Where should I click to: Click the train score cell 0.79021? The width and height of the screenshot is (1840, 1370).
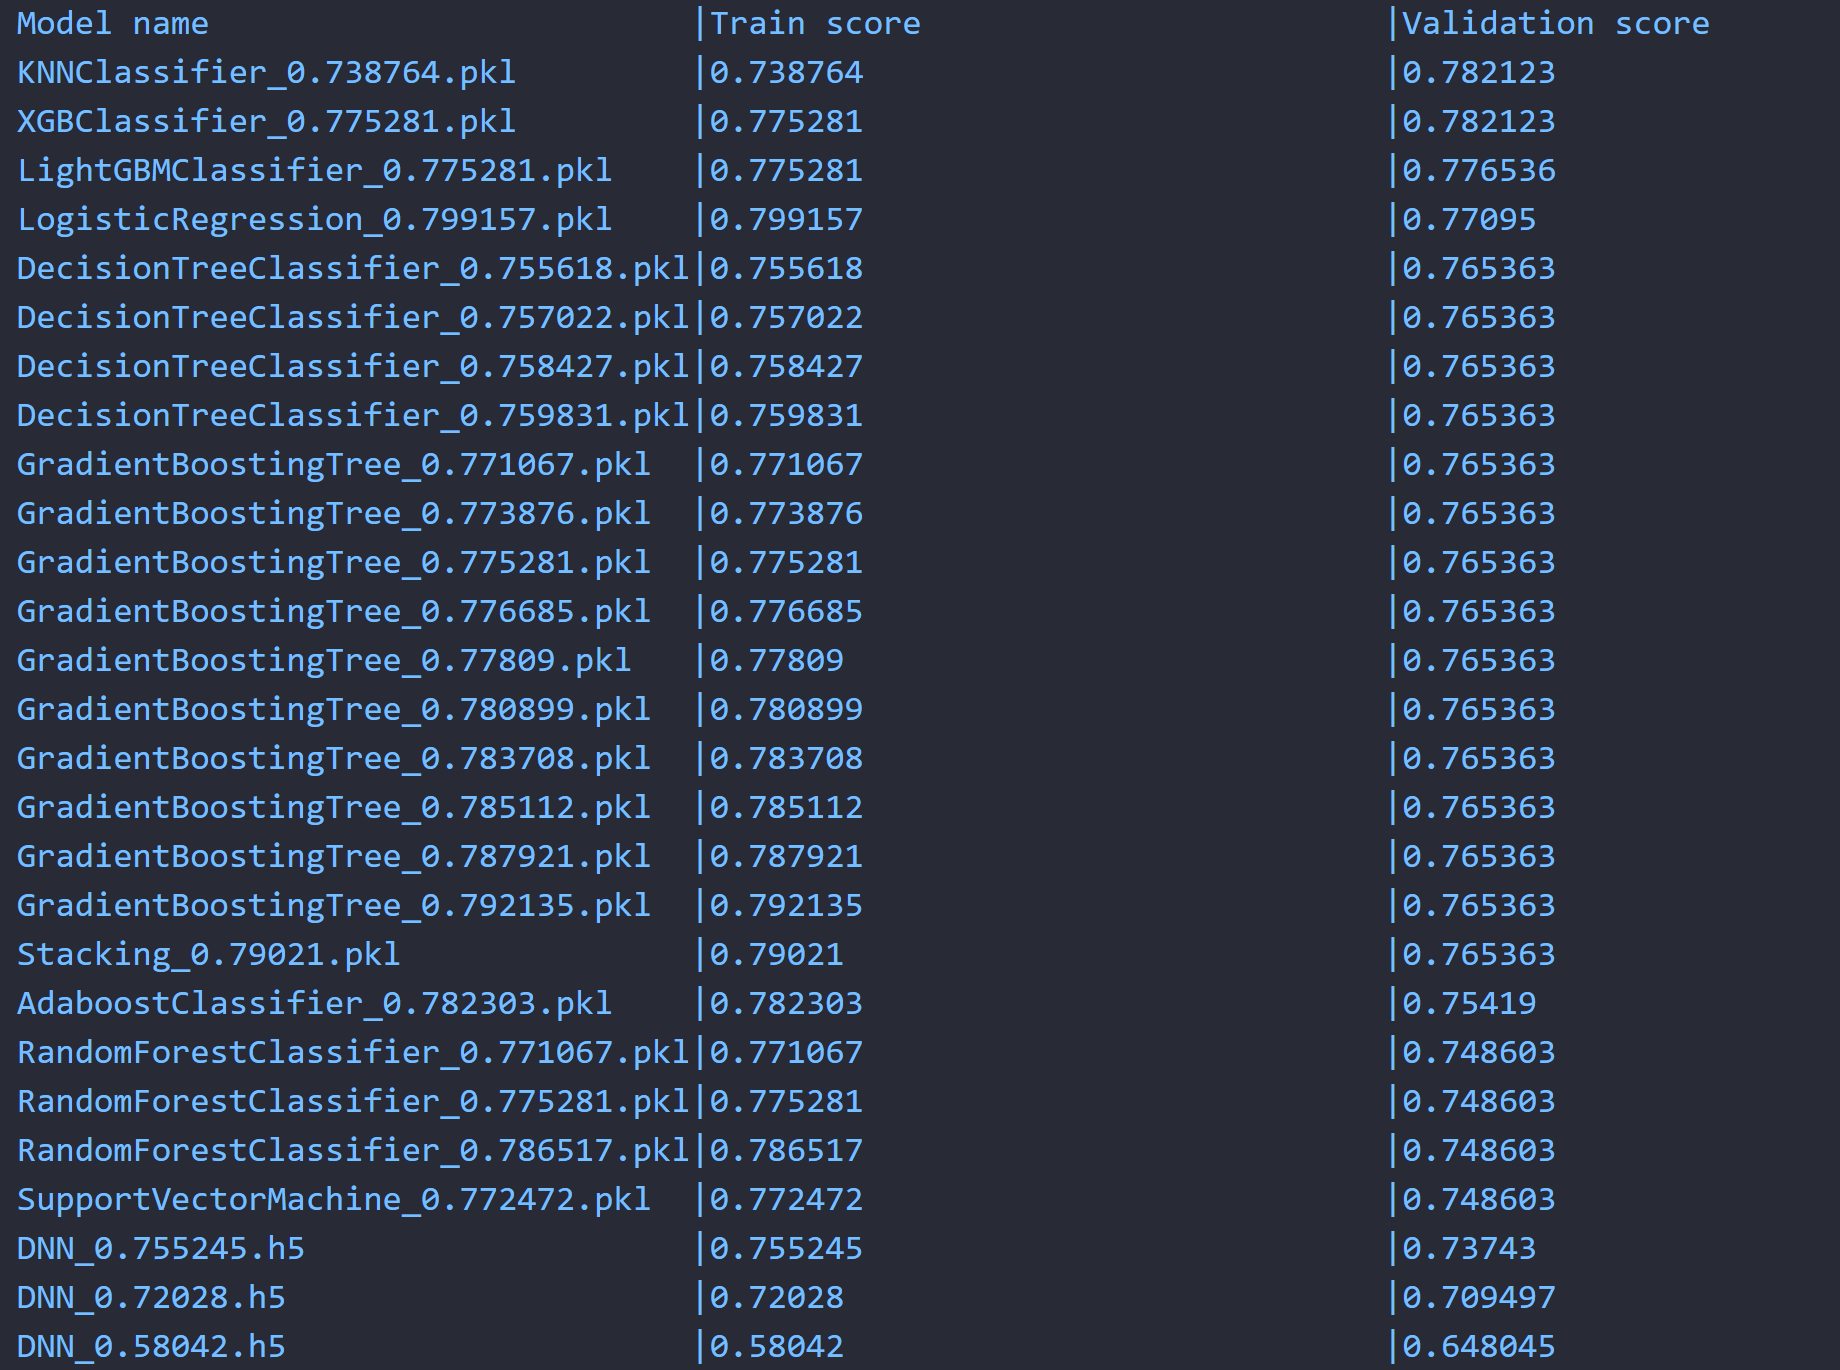tap(777, 955)
